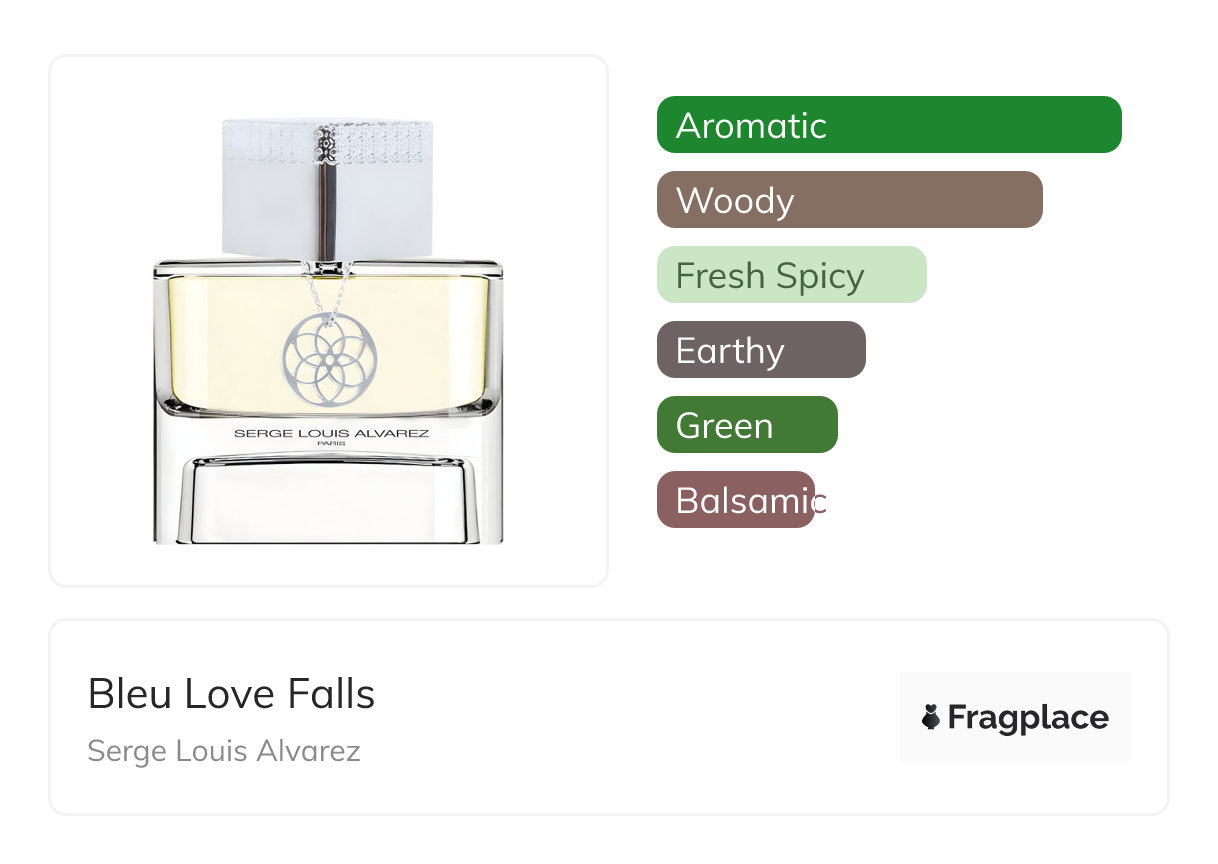Click the clear glass base of bottle
The image size is (1218, 864).
point(328,500)
